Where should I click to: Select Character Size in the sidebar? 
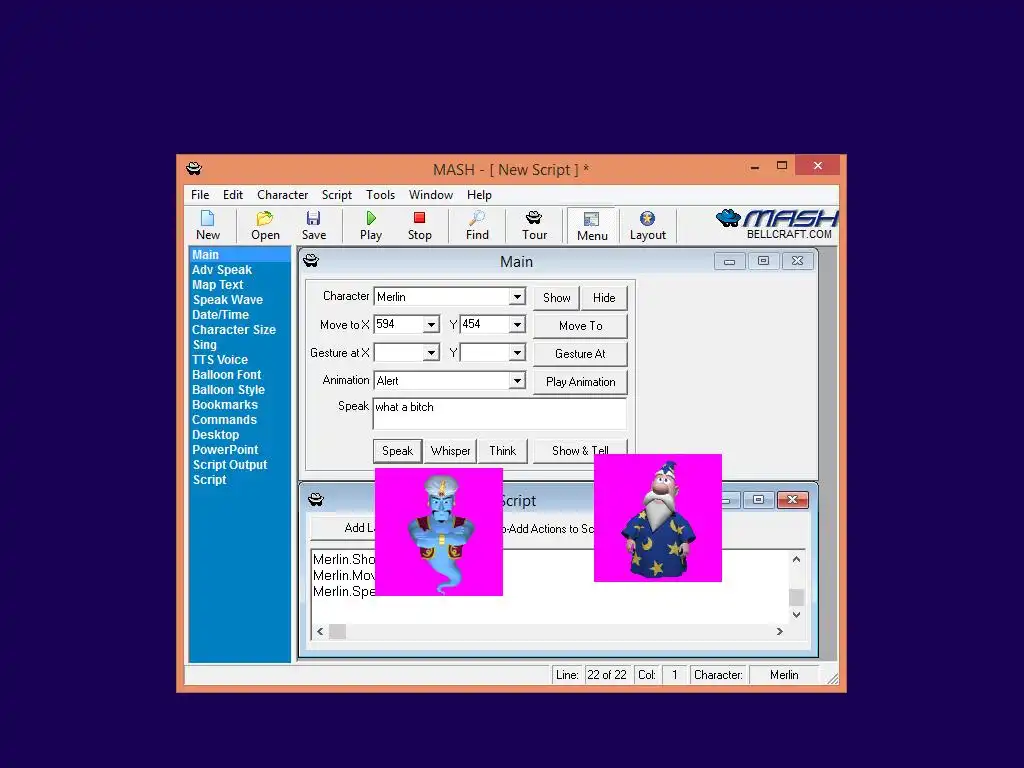[234, 330]
